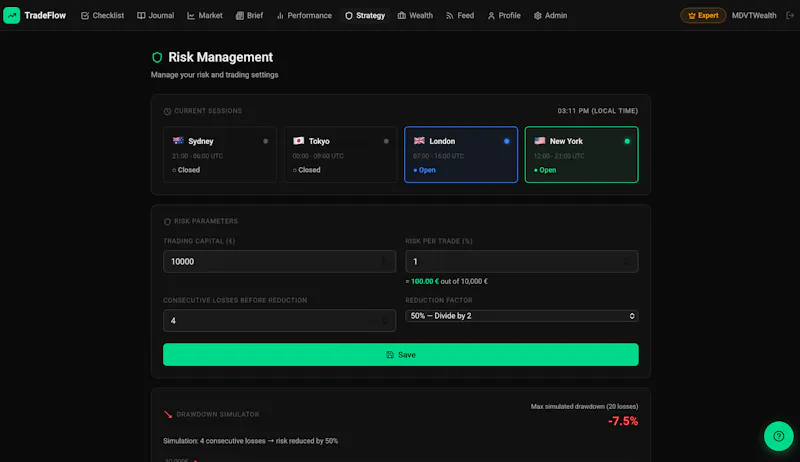Click London's blue status dot
Screen dimensions: 800x462
click(507, 141)
